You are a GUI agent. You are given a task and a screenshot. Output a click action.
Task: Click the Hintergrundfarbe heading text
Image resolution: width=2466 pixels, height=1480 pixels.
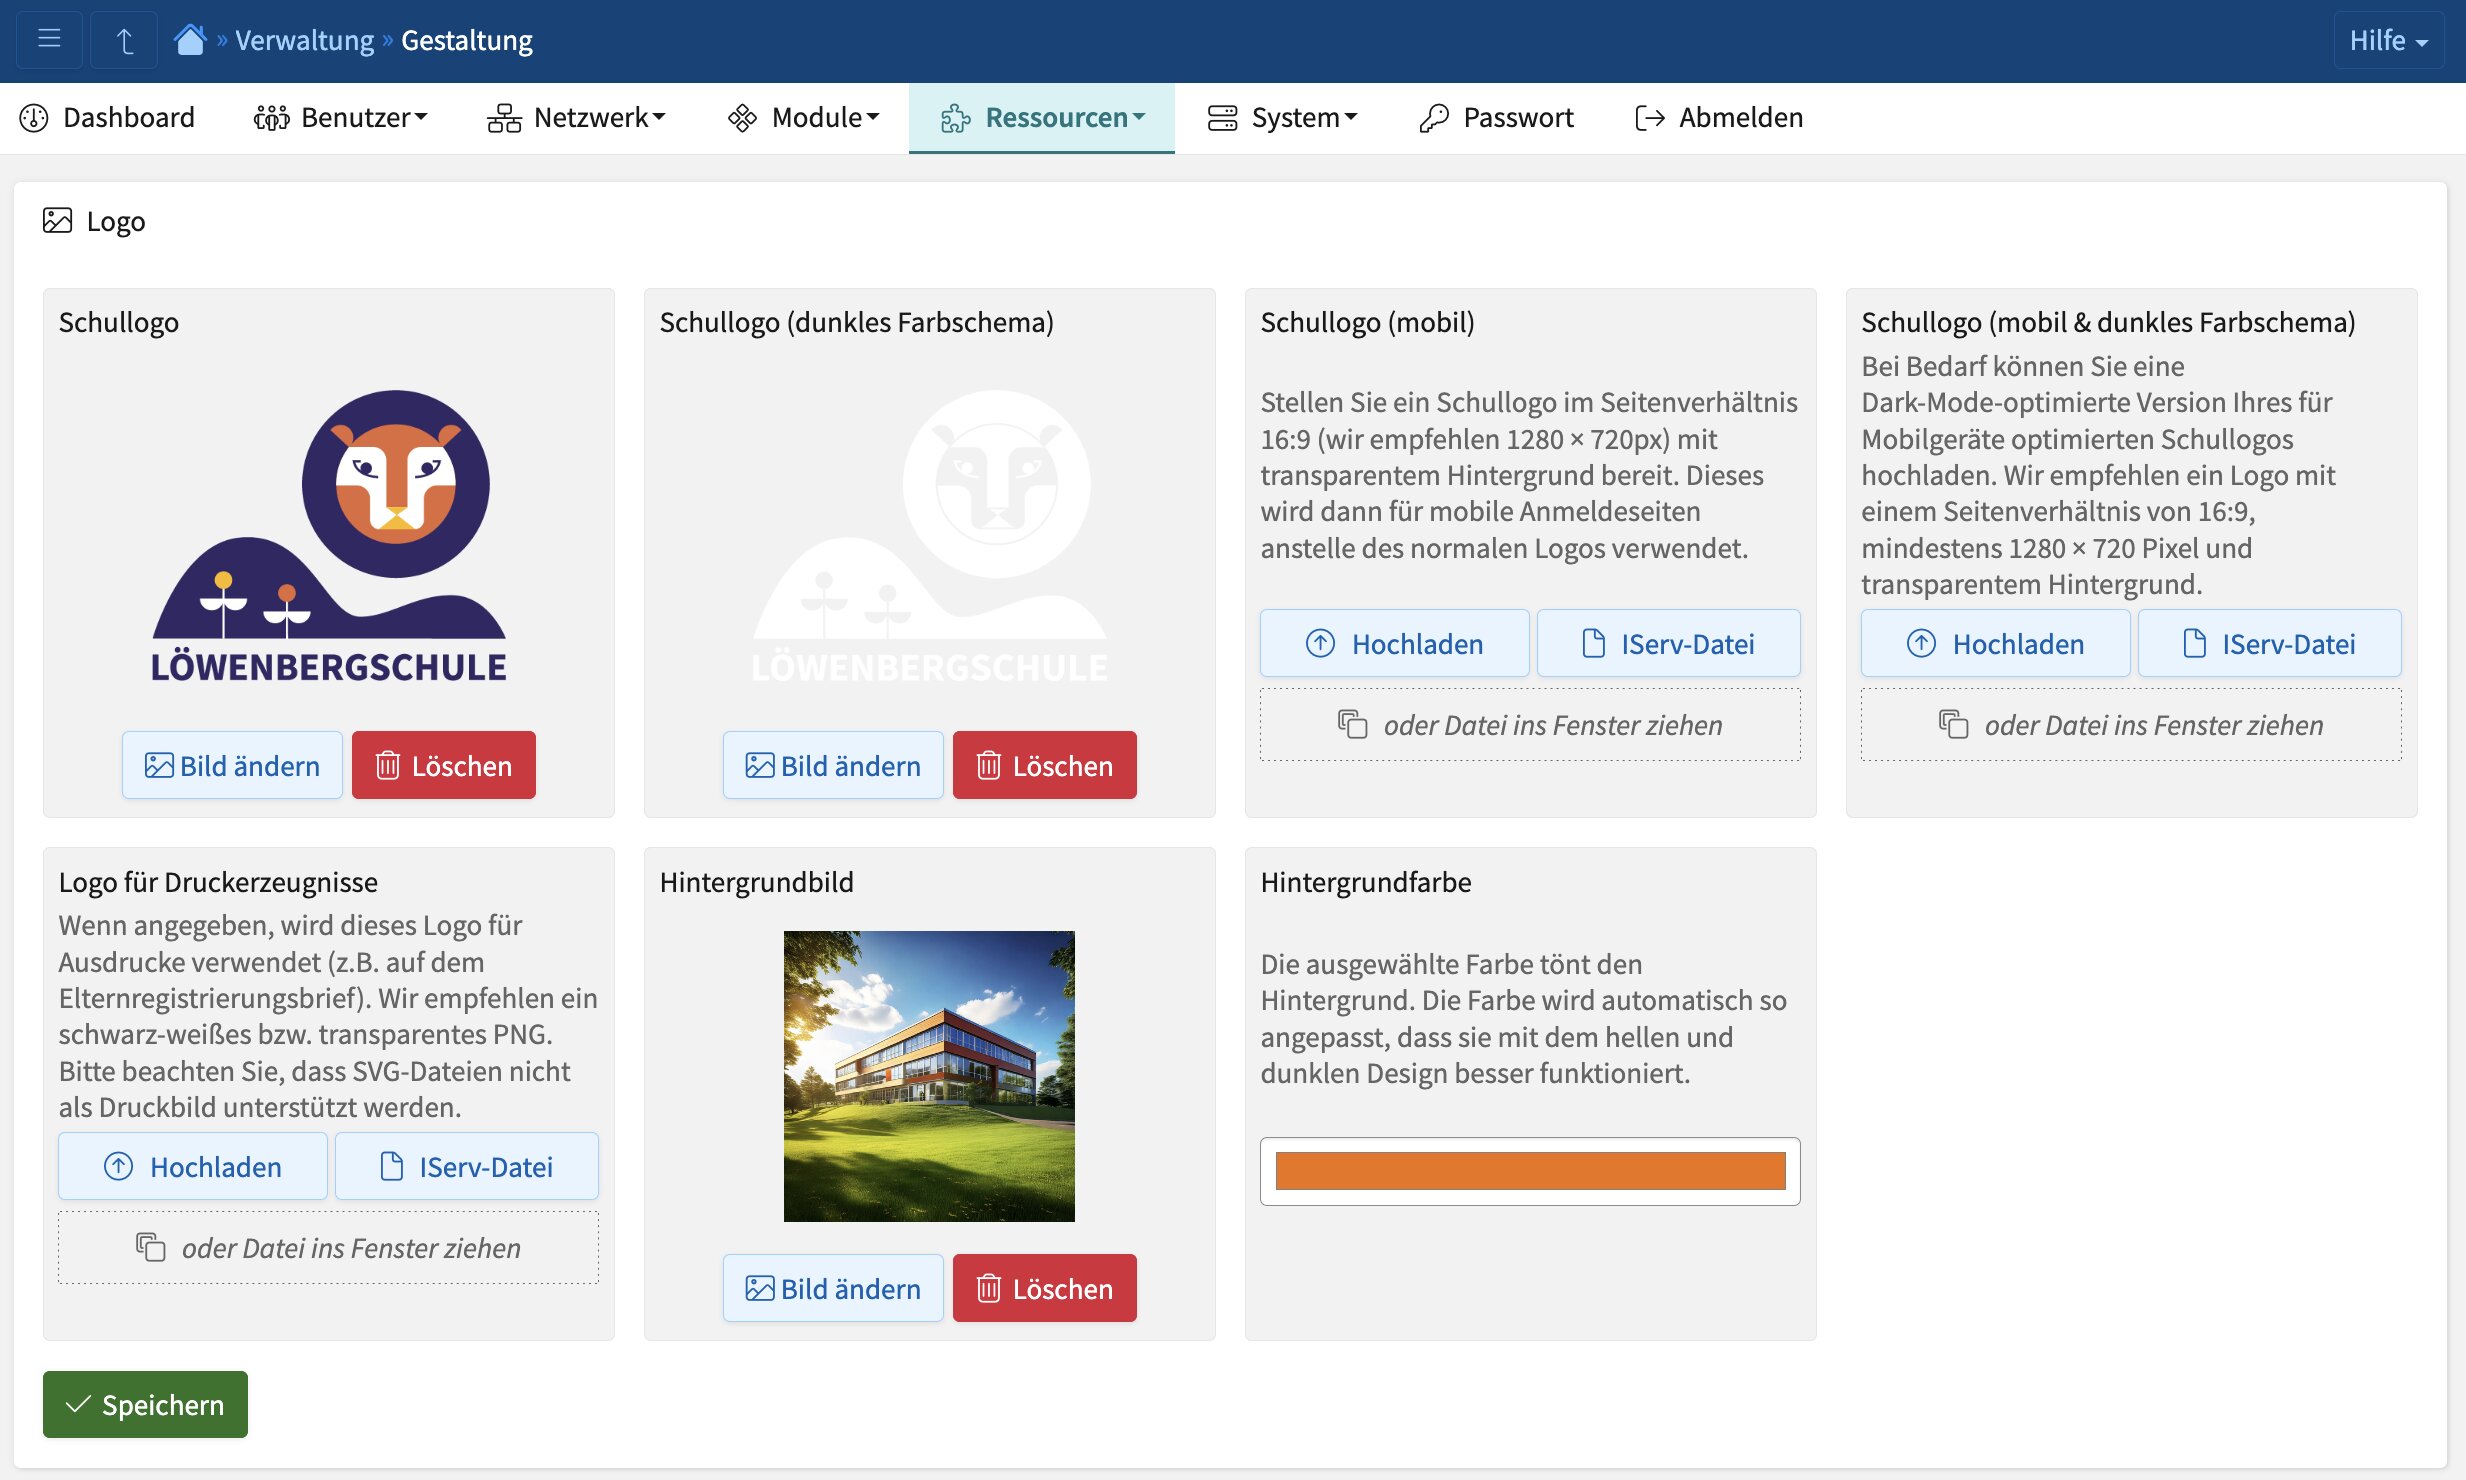[1365, 882]
